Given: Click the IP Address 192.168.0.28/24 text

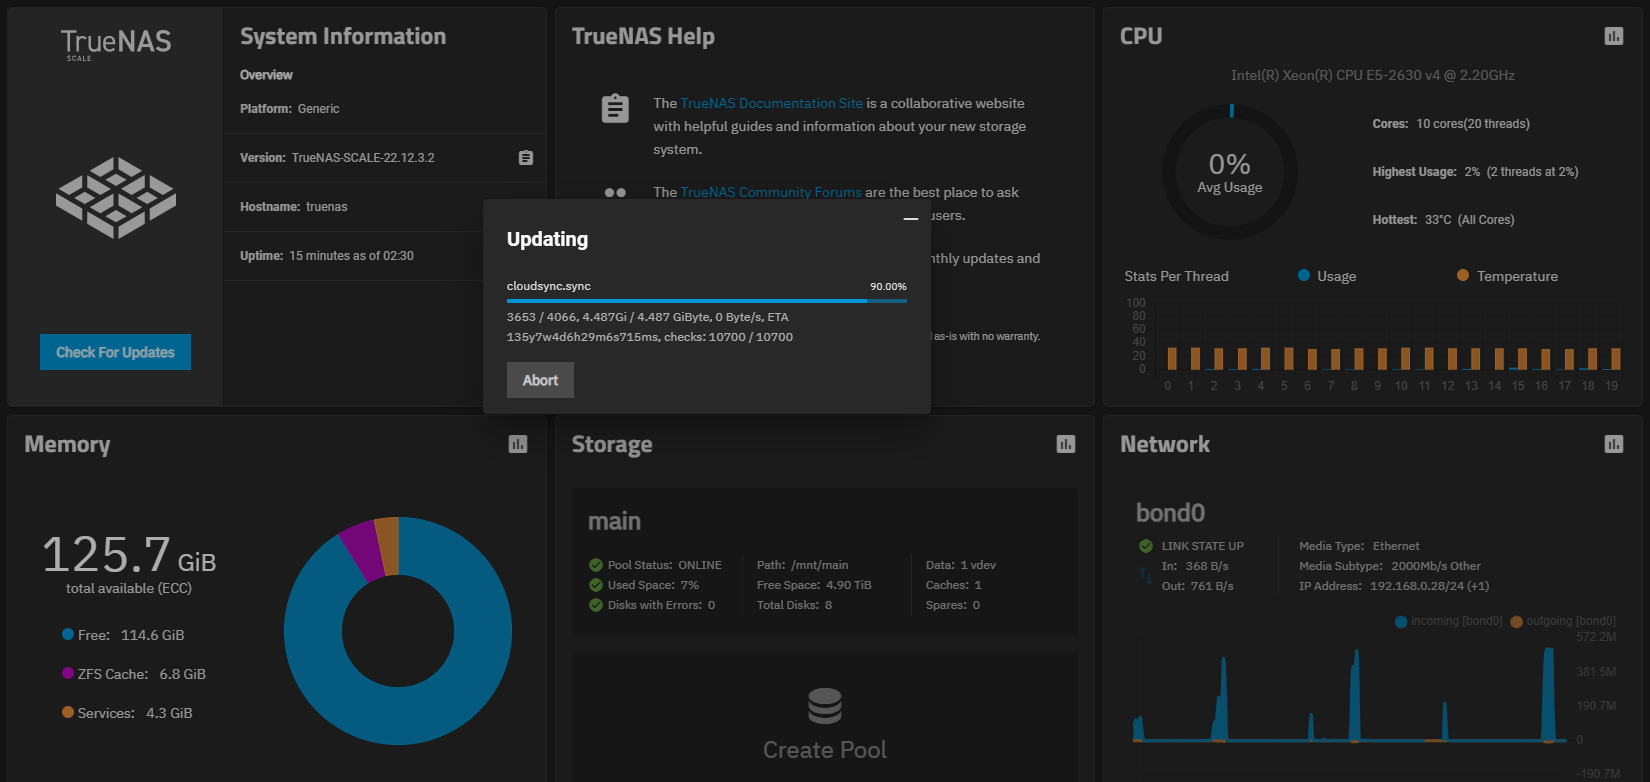Looking at the screenshot, I should tap(1394, 586).
